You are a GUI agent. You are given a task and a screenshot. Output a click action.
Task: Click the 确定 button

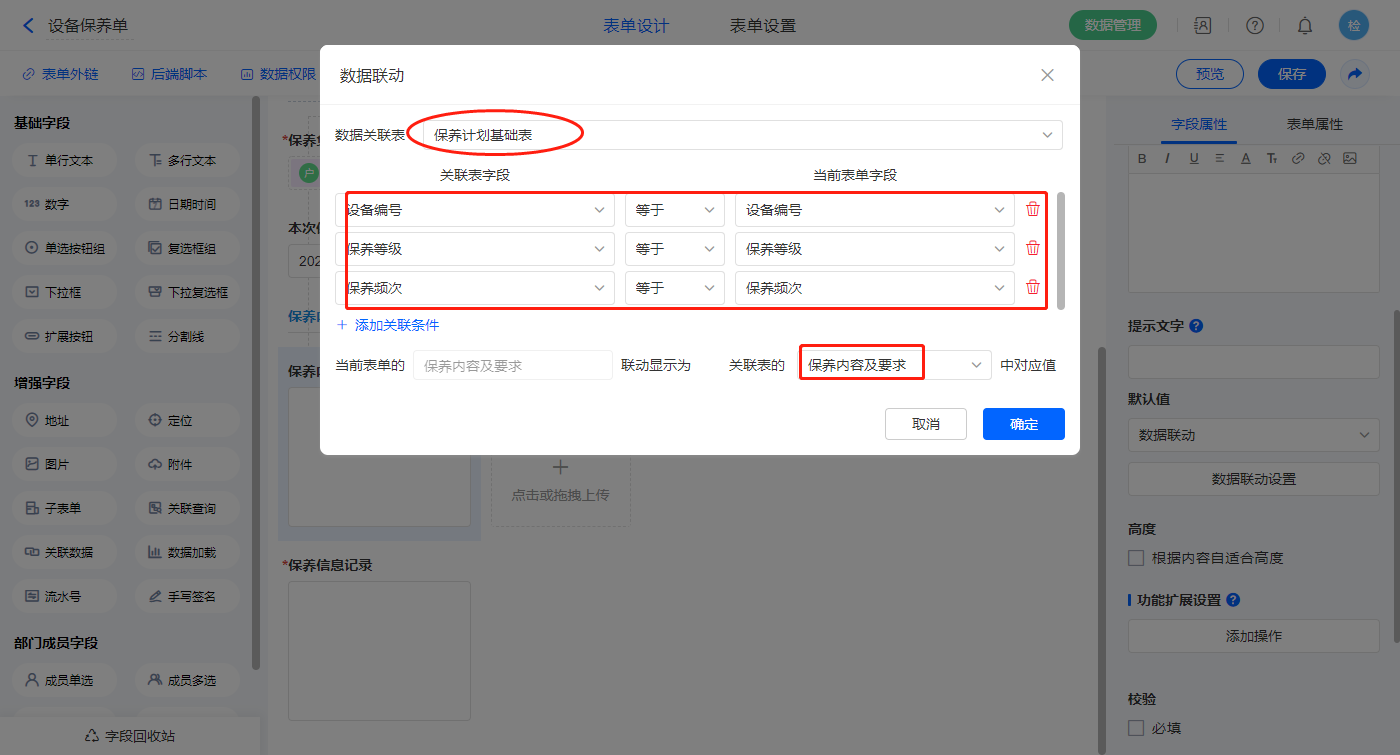click(1023, 424)
